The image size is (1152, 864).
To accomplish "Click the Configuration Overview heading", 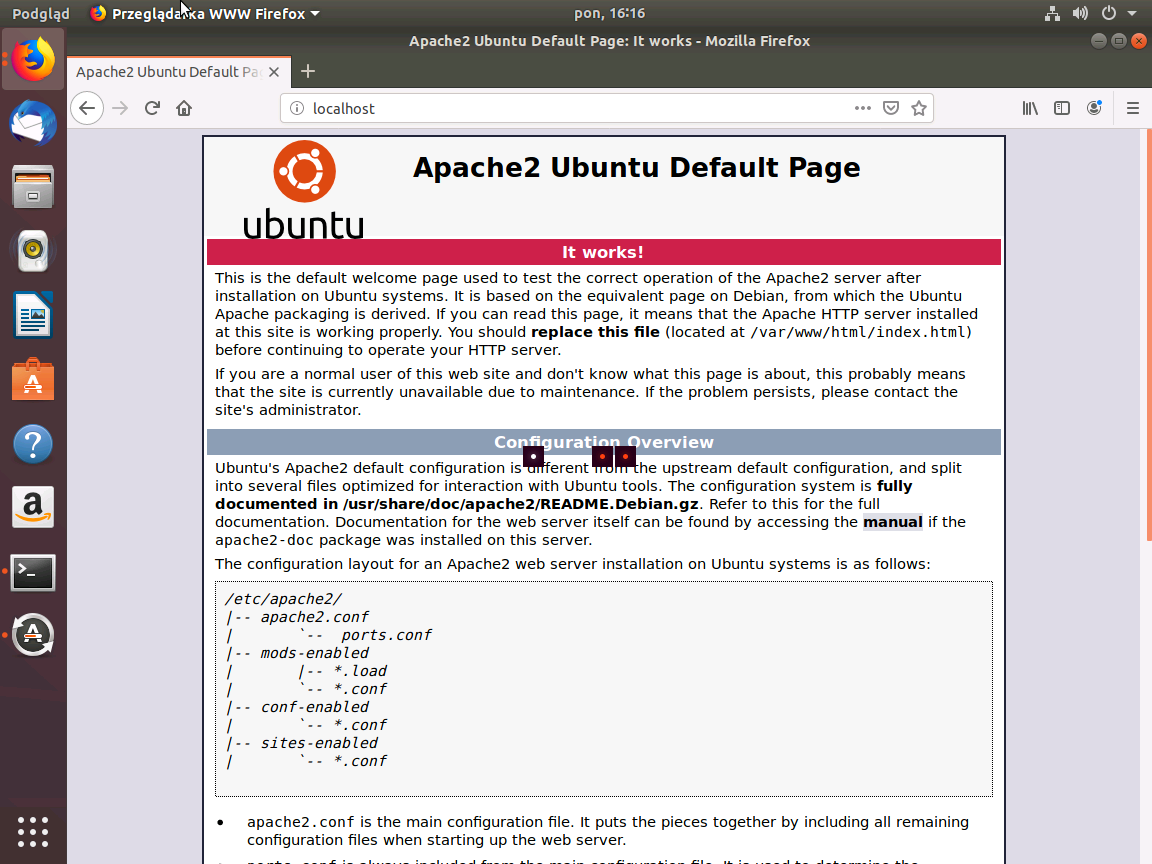I will (x=603, y=442).
